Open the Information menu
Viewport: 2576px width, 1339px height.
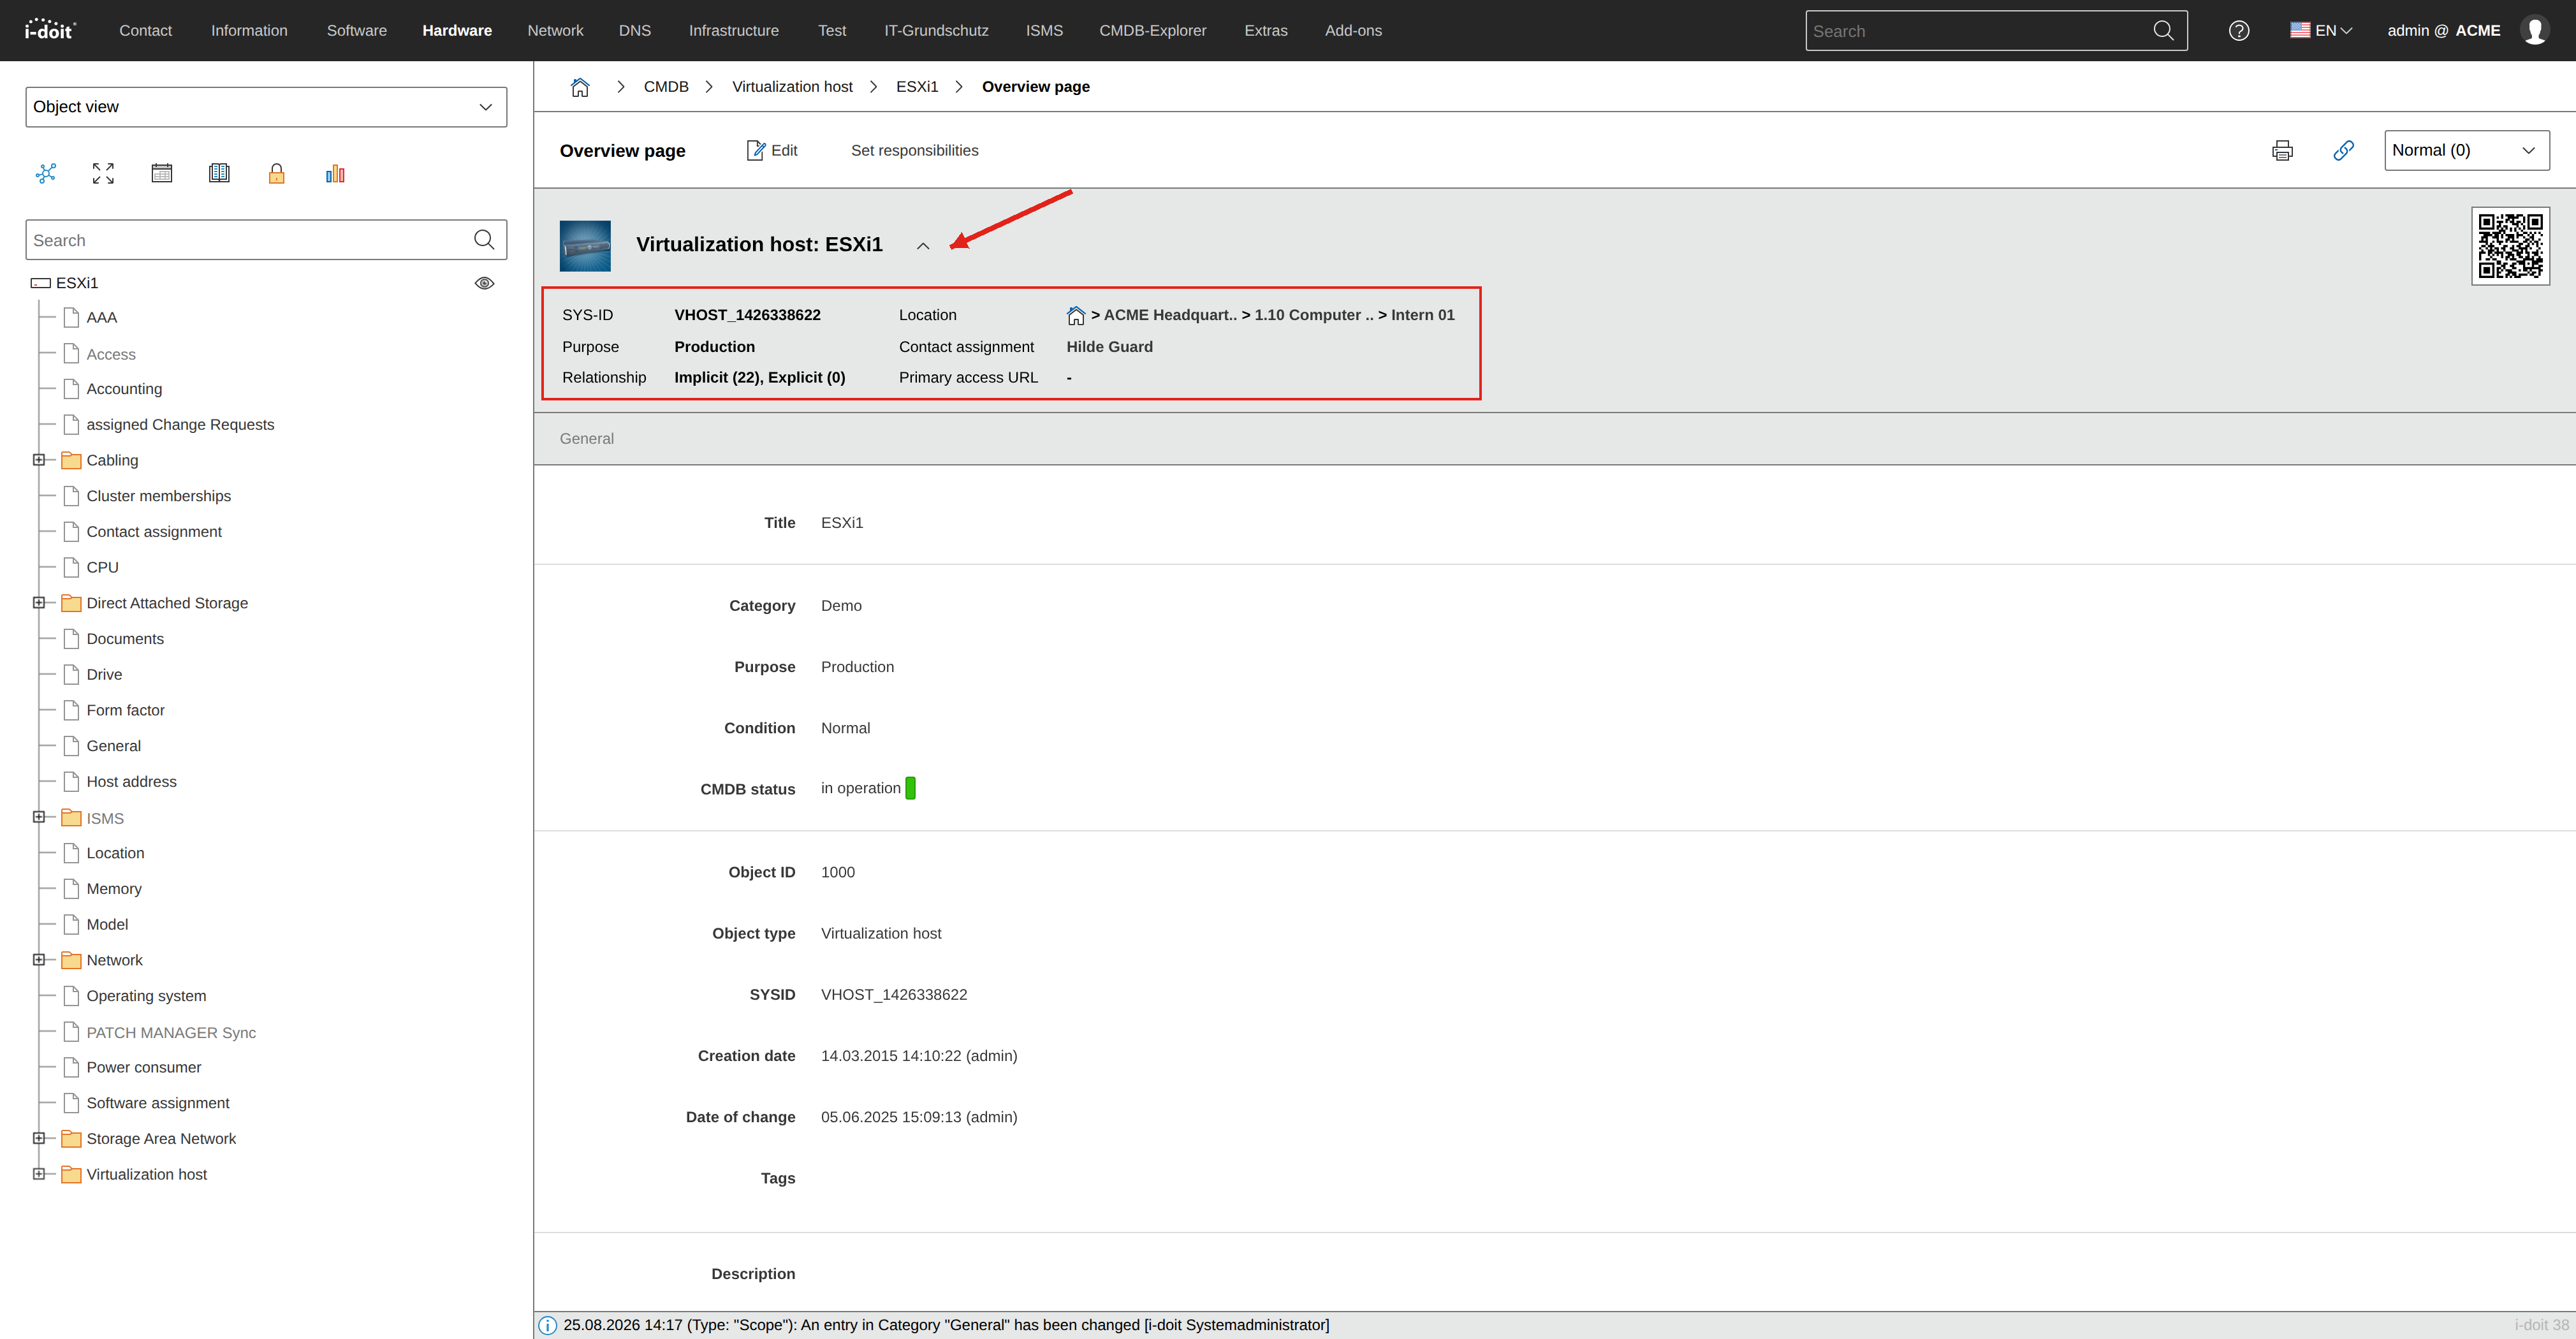pyautogui.click(x=249, y=31)
